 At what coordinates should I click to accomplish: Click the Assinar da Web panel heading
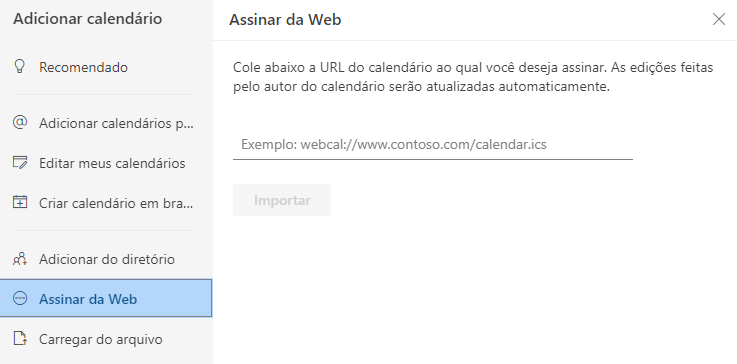tap(285, 20)
